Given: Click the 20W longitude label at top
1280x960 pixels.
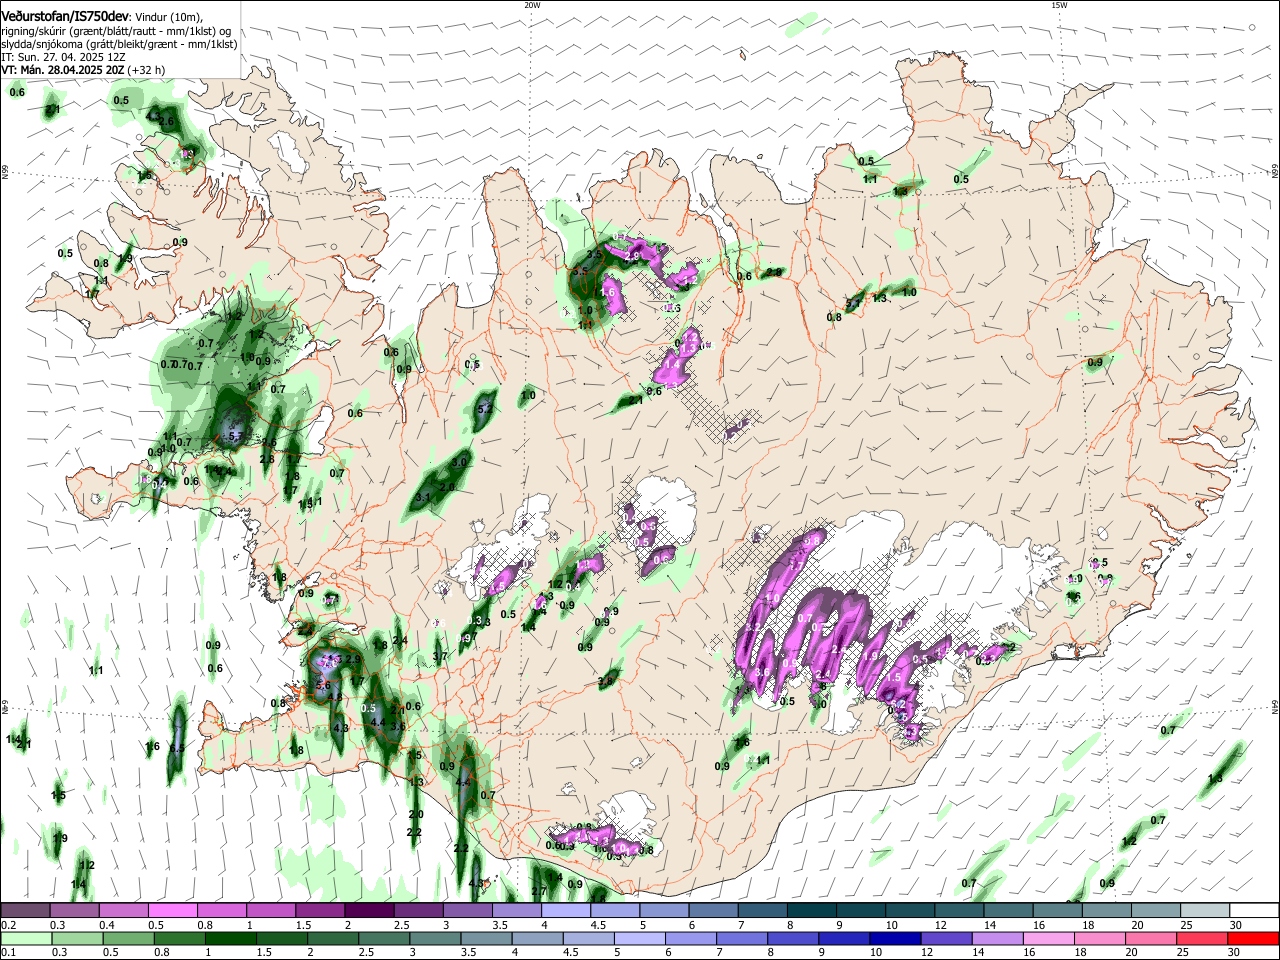Looking at the screenshot, I should tap(532, 5).
